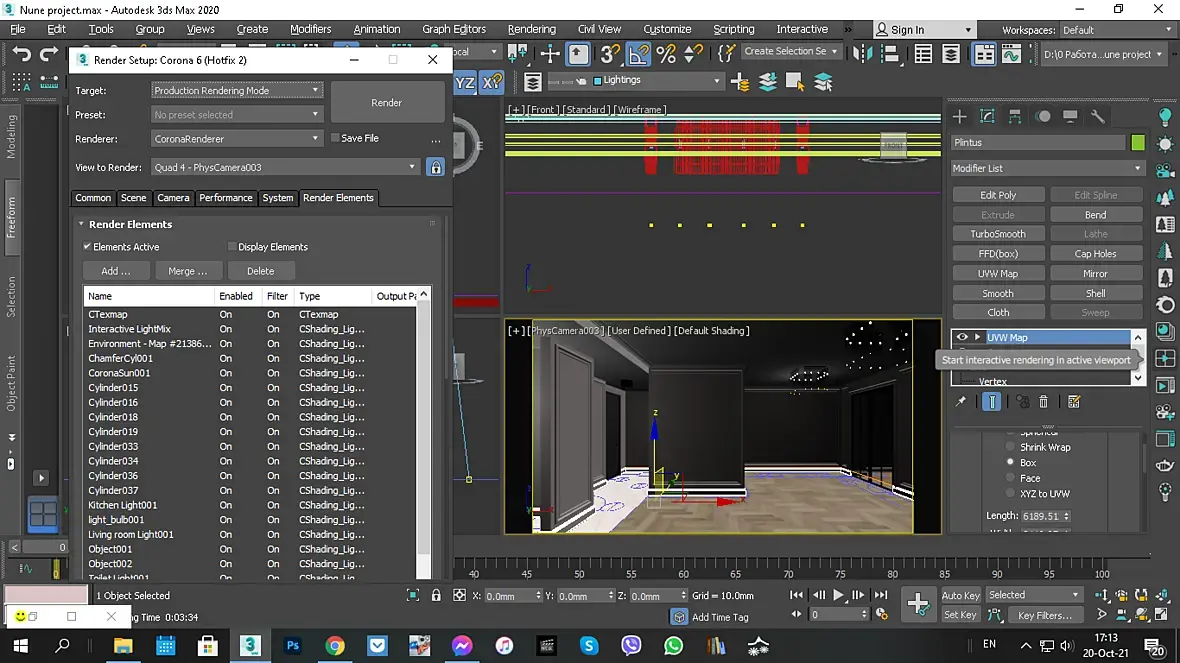The width and height of the screenshot is (1180, 663).
Task: Check the Save File checkbox
Action: point(335,138)
